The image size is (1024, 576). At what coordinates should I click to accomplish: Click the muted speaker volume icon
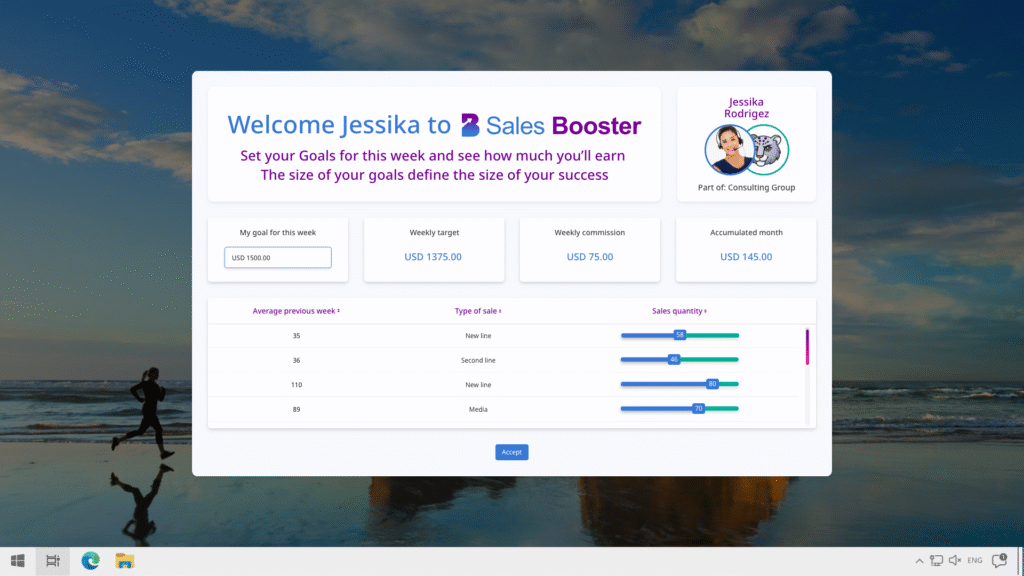(954, 561)
